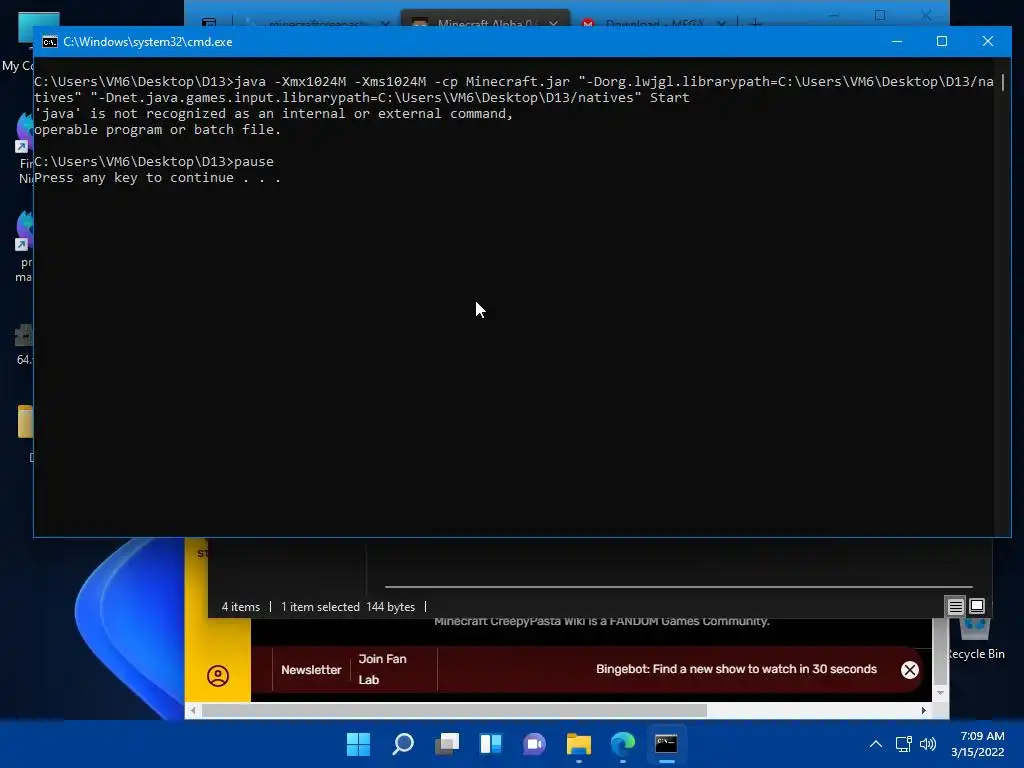Open the user profile icon in Fandom sidebar
The width and height of the screenshot is (1024, 768).
pyautogui.click(x=218, y=676)
